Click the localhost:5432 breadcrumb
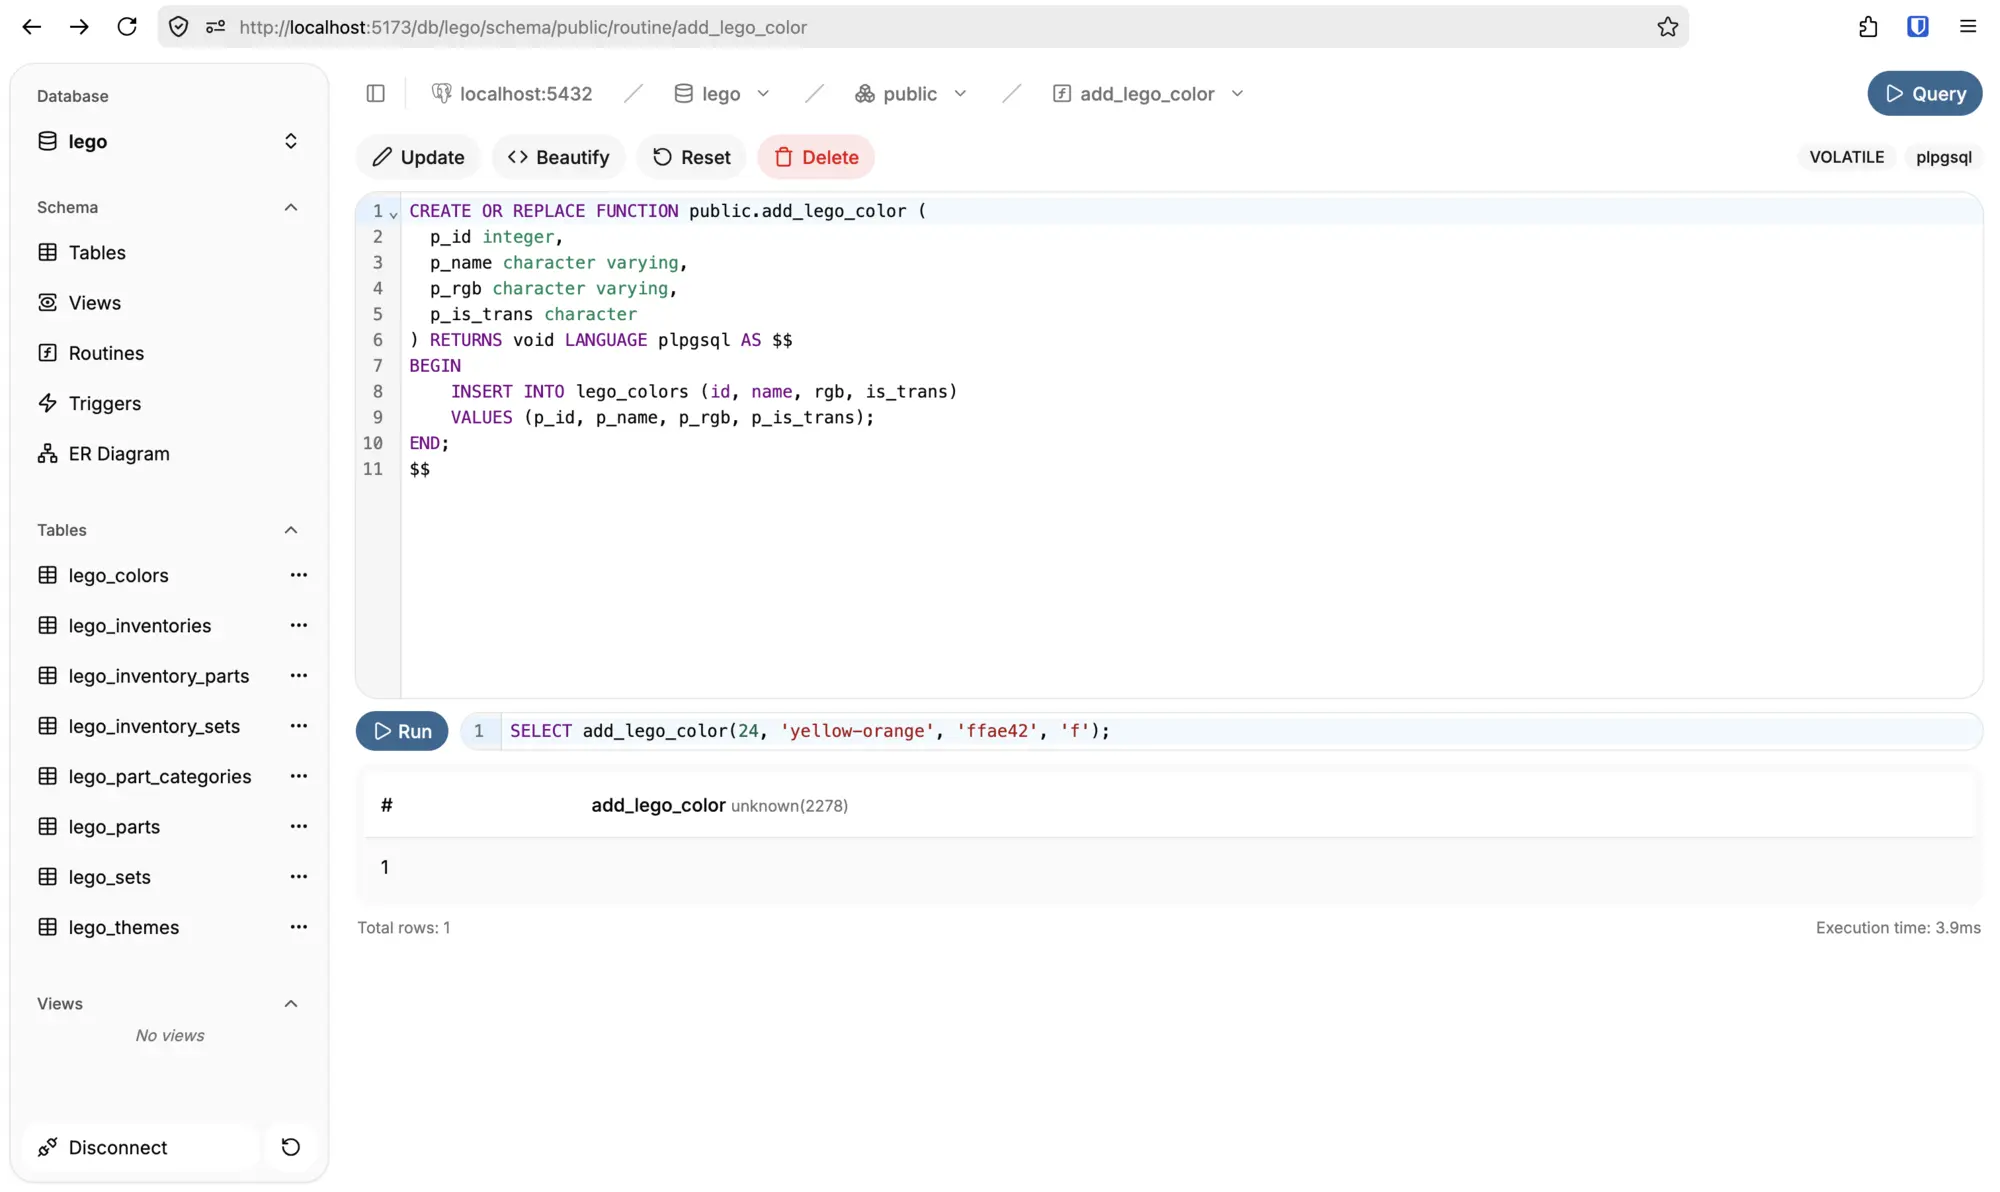The width and height of the screenshot is (2000, 1192). click(526, 93)
